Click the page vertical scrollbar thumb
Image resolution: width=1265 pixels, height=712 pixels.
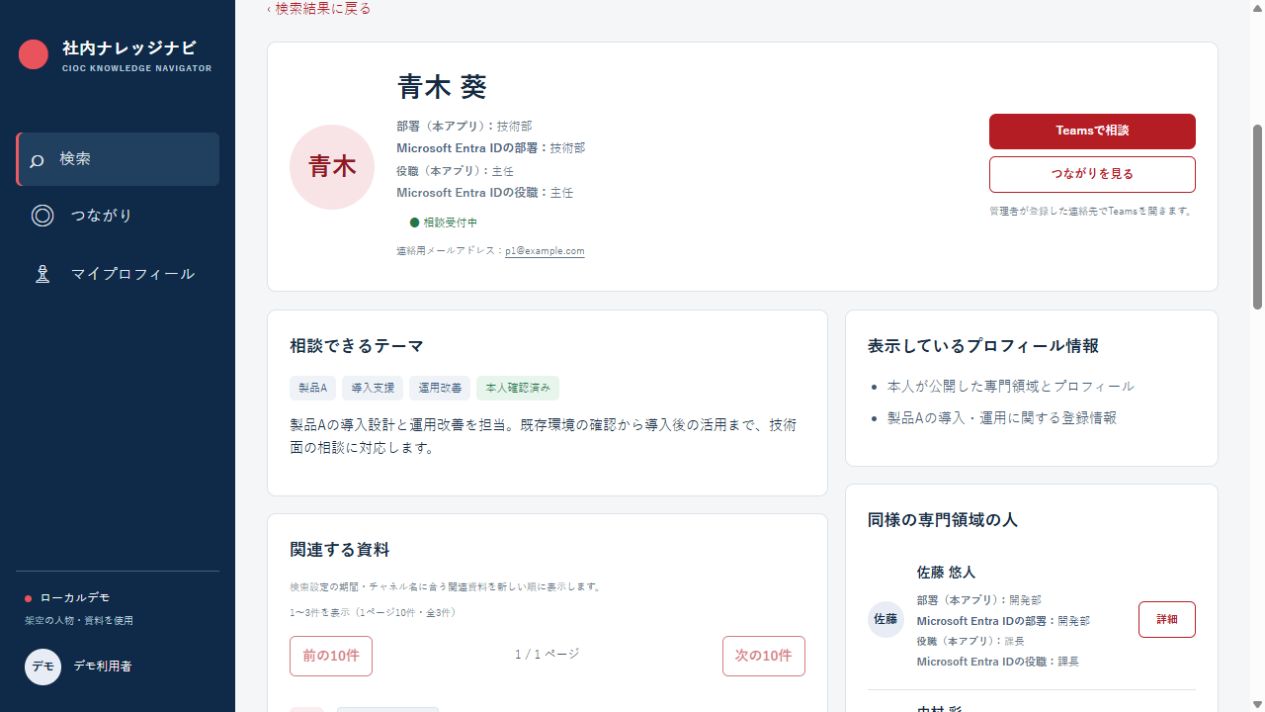pyautogui.click(x=1257, y=216)
